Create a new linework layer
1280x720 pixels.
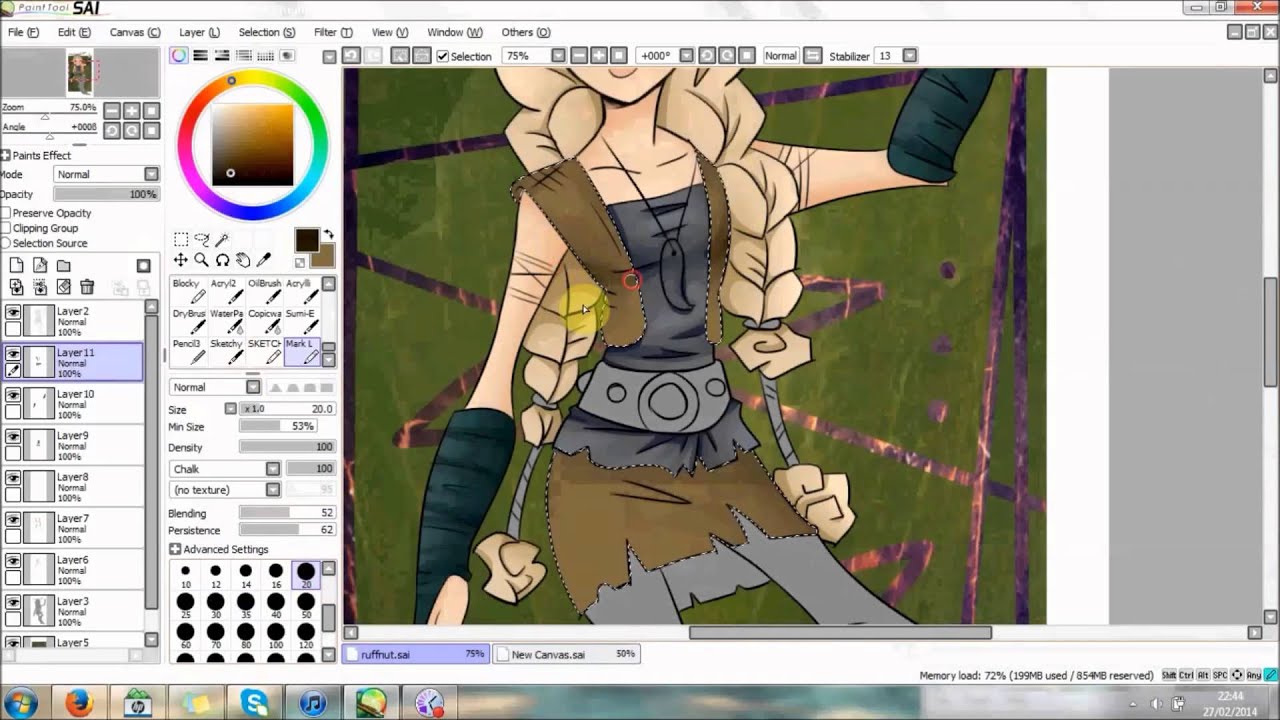click(40, 265)
